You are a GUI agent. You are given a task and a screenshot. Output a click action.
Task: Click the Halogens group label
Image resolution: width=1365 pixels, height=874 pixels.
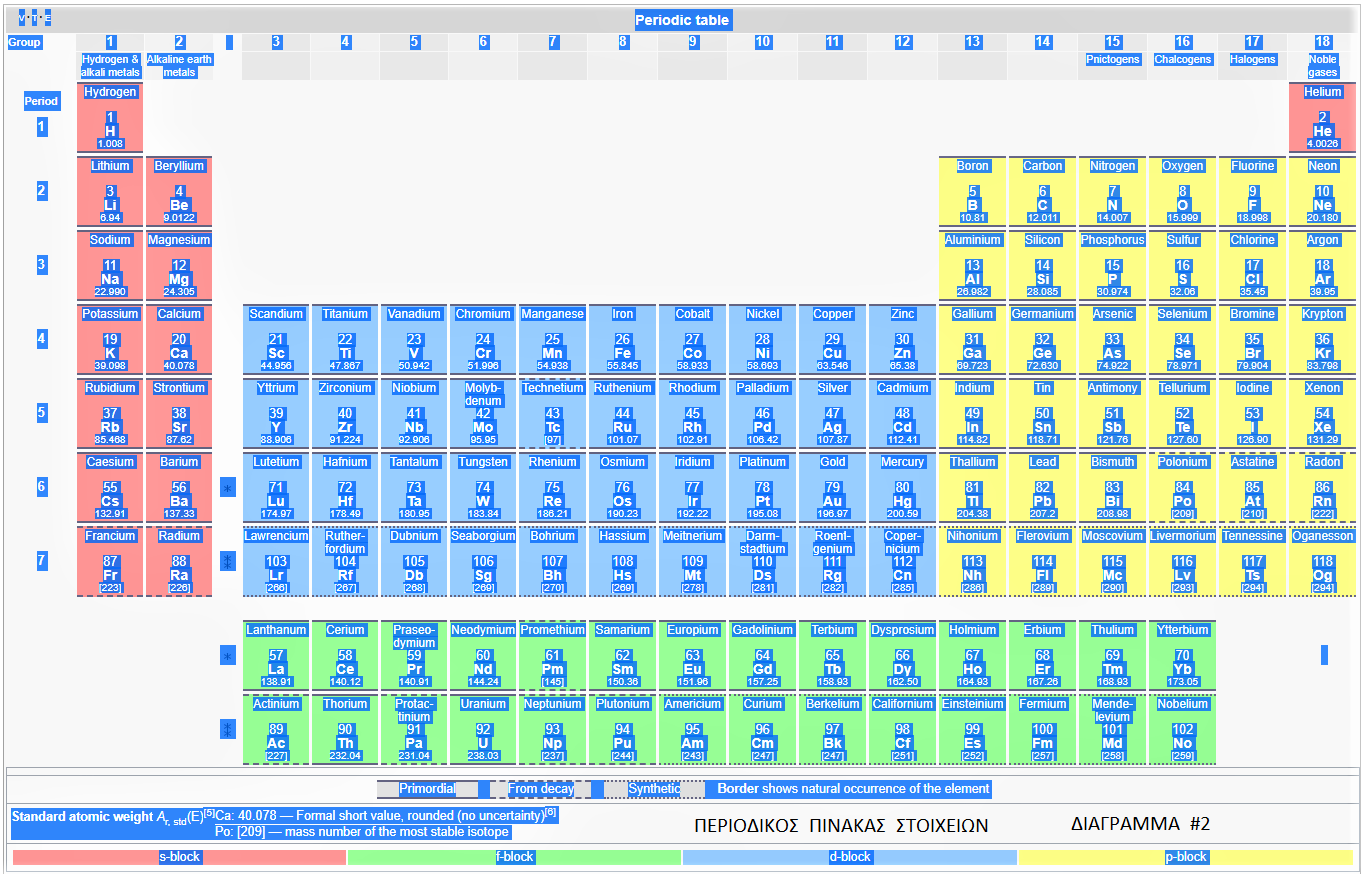coord(1253,60)
